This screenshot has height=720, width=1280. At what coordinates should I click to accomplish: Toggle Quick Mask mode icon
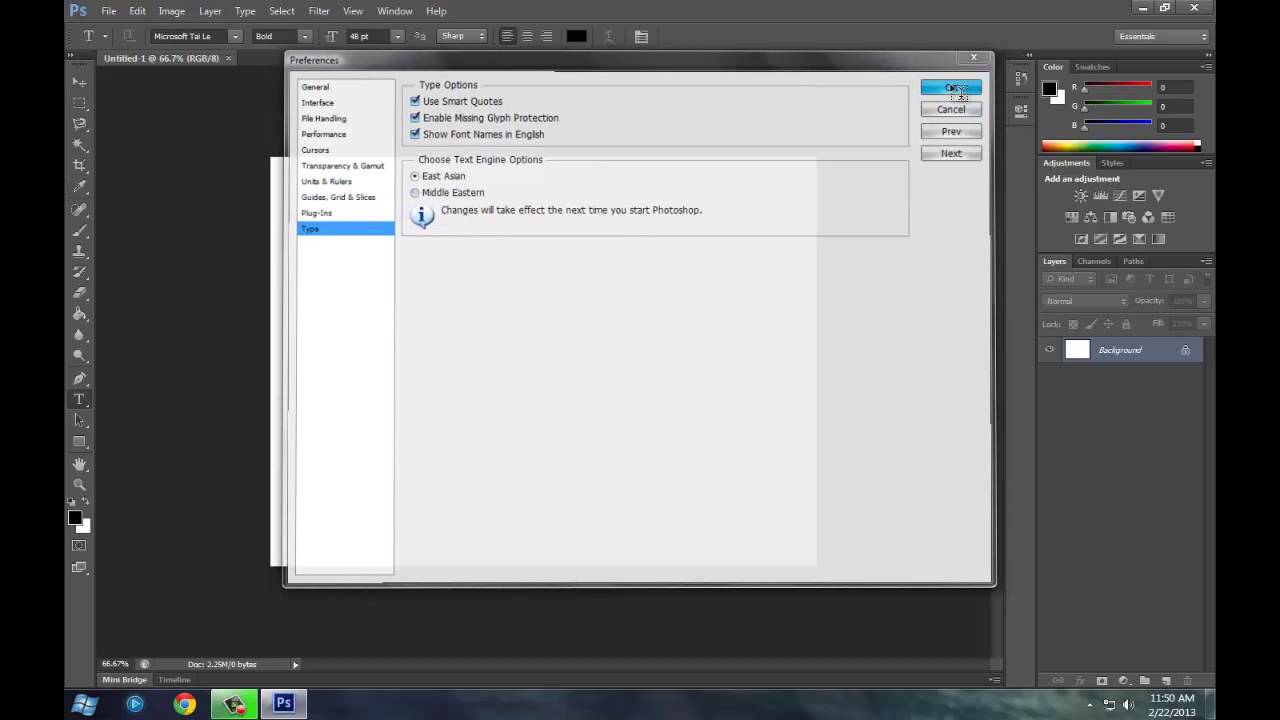point(79,546)
